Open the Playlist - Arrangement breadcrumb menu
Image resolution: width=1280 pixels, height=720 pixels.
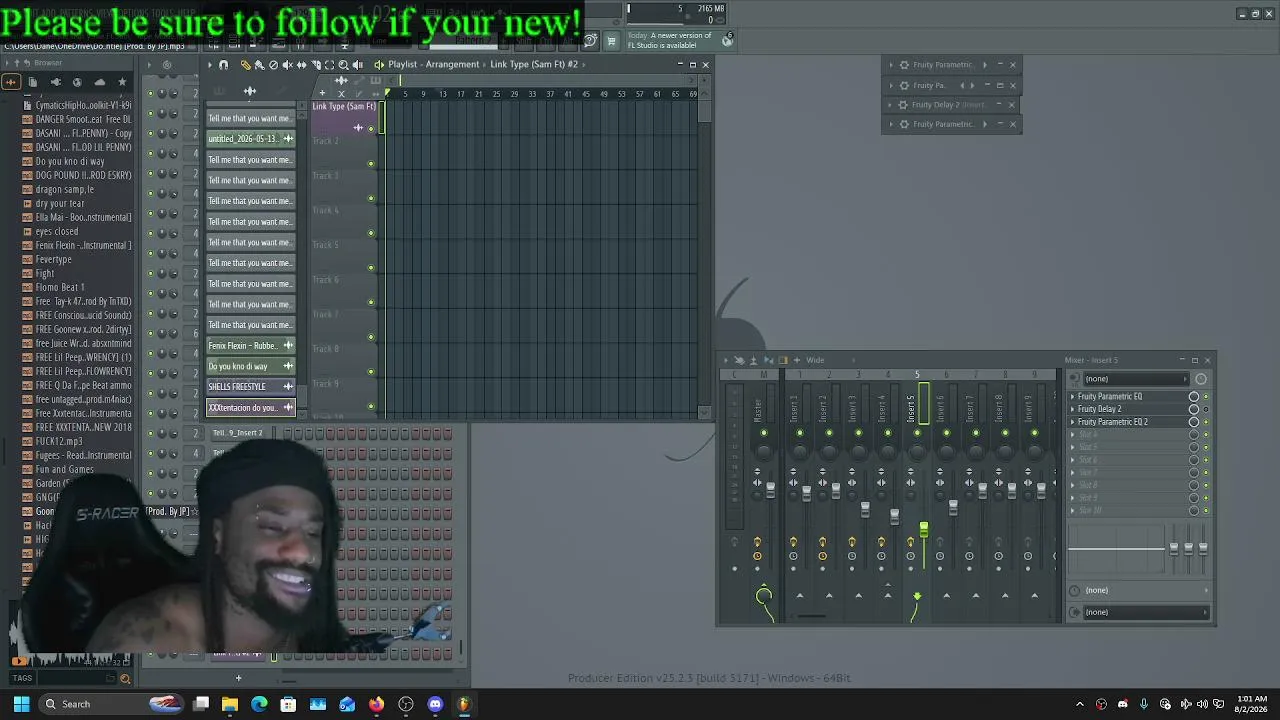pos(434,65)
